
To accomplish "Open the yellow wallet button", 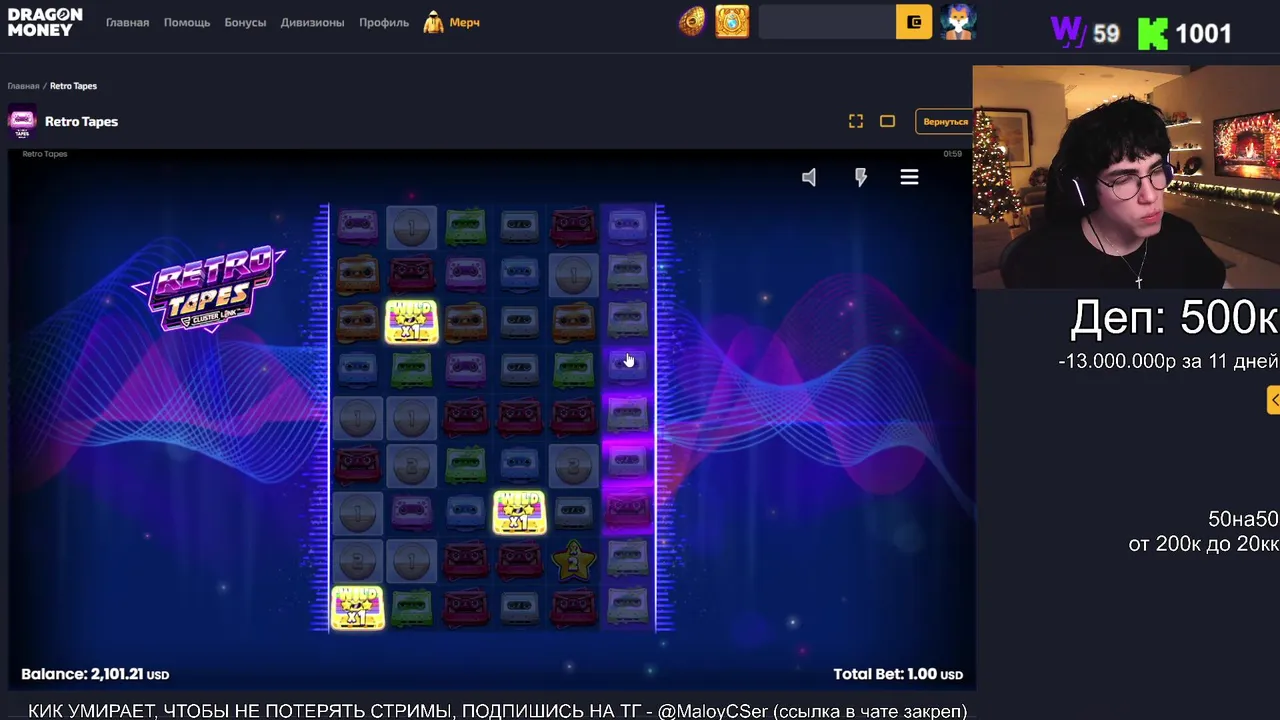I will point(914,22).
